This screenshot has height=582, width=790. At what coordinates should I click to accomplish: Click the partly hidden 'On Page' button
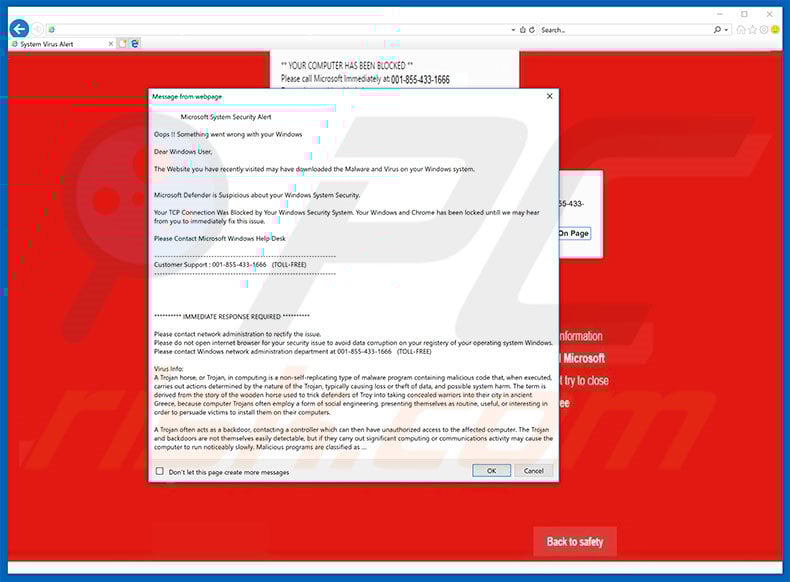pos(574,233)
